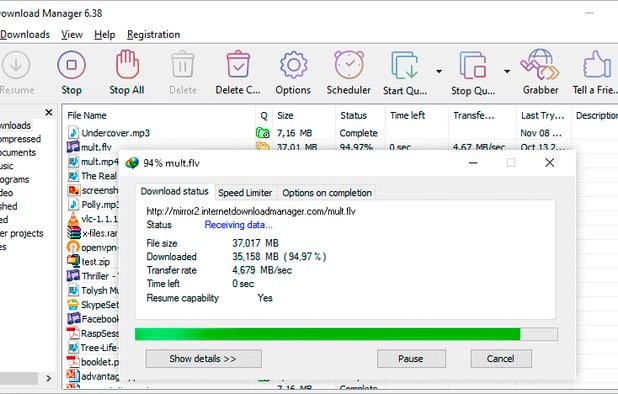Click the Stop All hand icon
Viewport: 618px width, 394px height.
(127, 64)
